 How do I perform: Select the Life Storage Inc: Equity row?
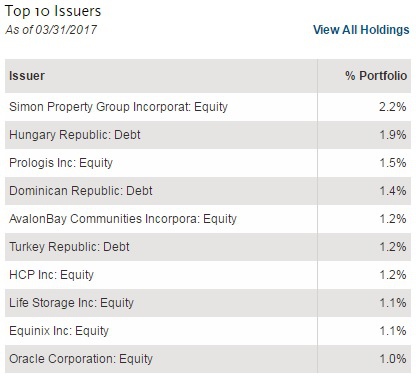[208, 303]
